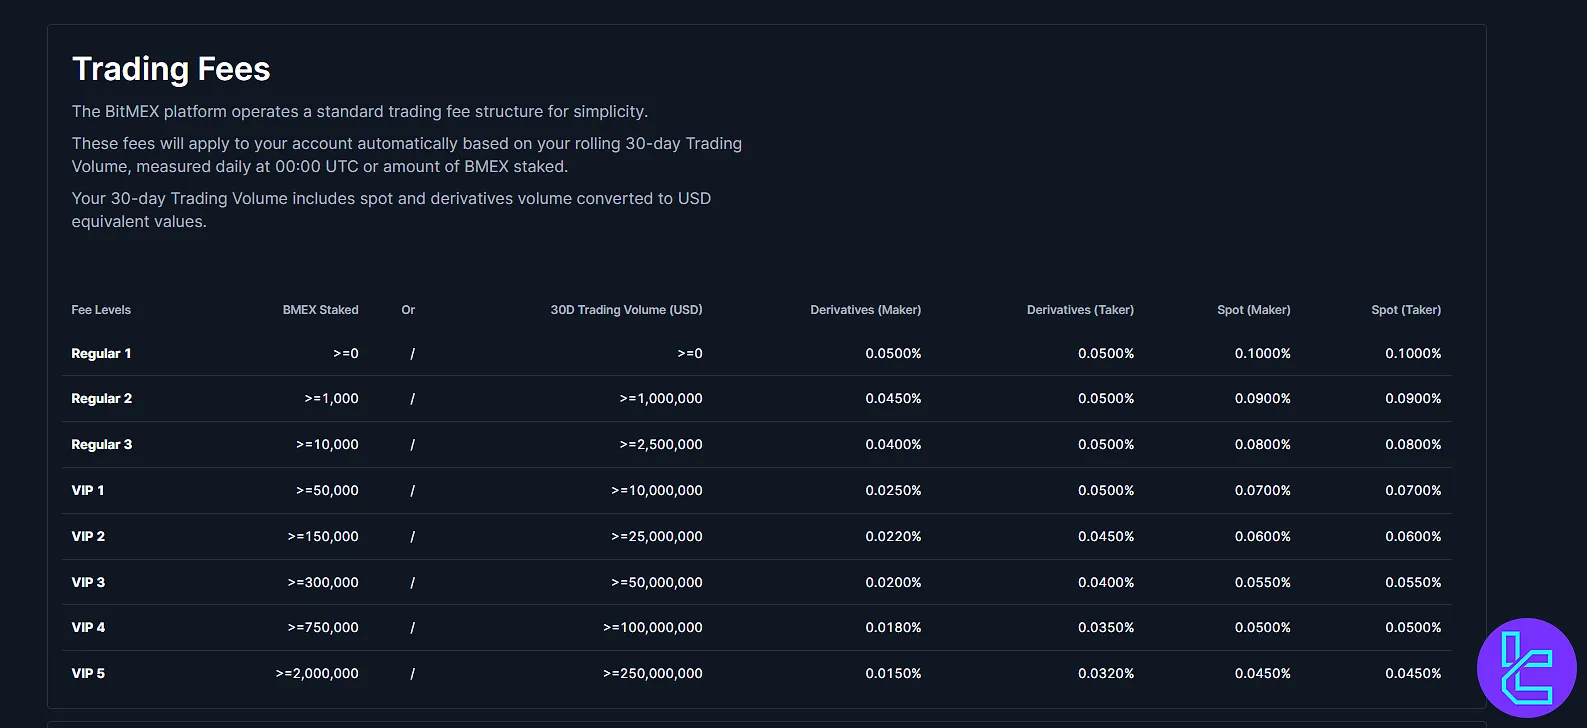Click Regular 3 derivatives maker fee 0.0400%
Screen dimensions: 1587x728
click(893, 444)
